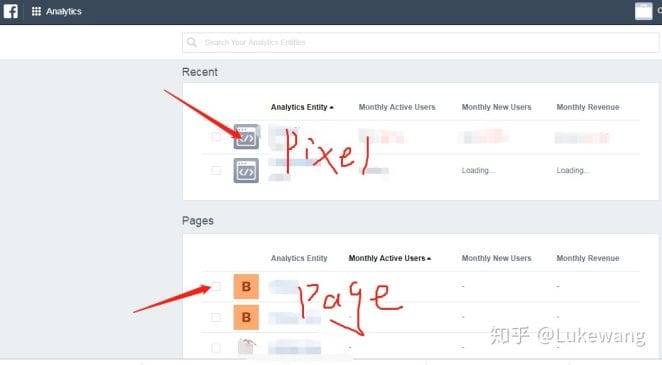
Task: Sort Recent table by Analytics Entity
Action: (302, 107)
